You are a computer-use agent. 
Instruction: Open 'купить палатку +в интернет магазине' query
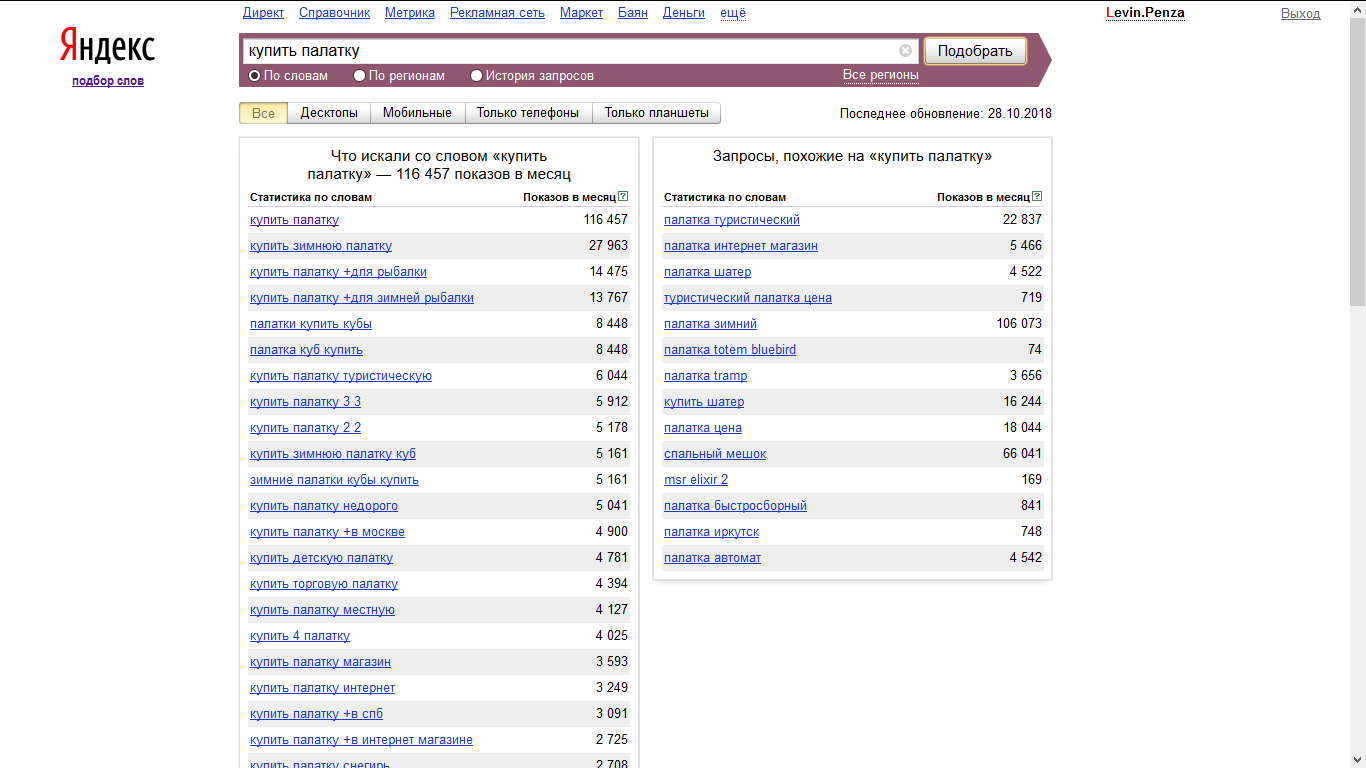361,740
